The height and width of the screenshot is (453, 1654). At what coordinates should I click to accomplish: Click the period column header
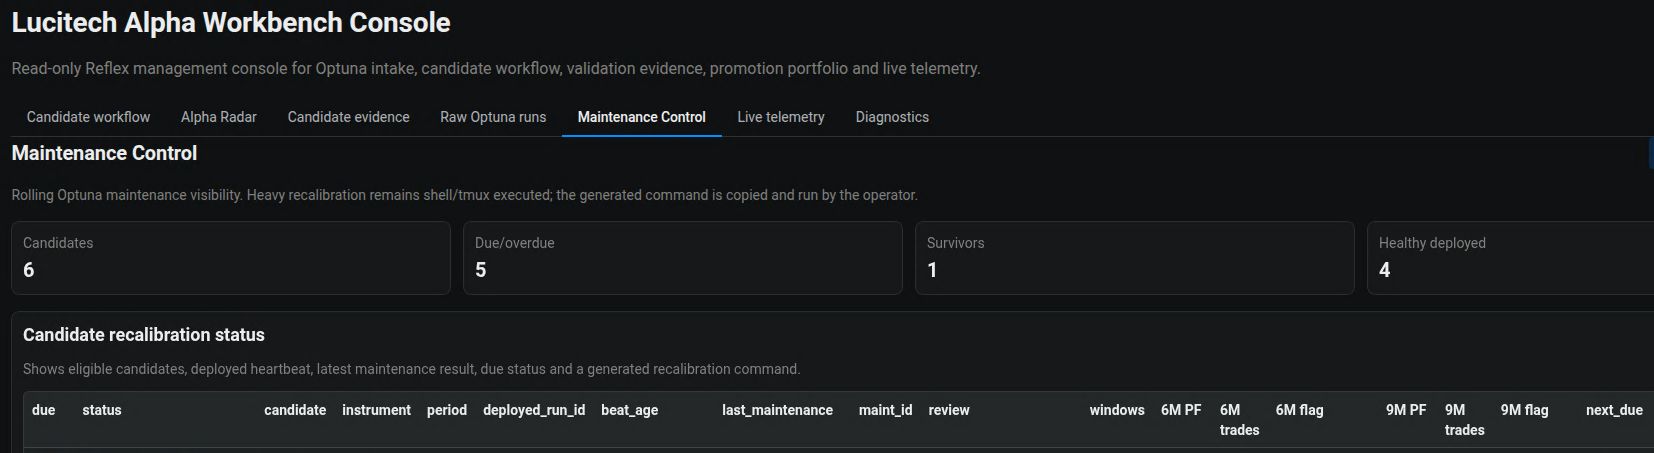pos(447,410)
